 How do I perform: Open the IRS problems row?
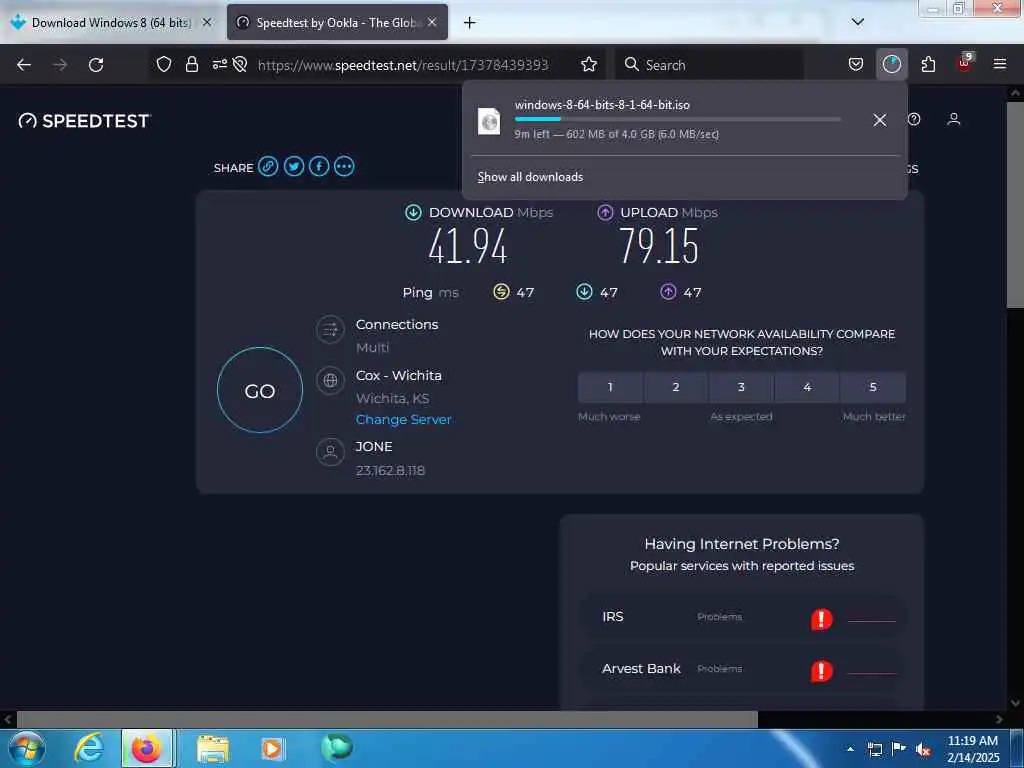click(742, 617)
